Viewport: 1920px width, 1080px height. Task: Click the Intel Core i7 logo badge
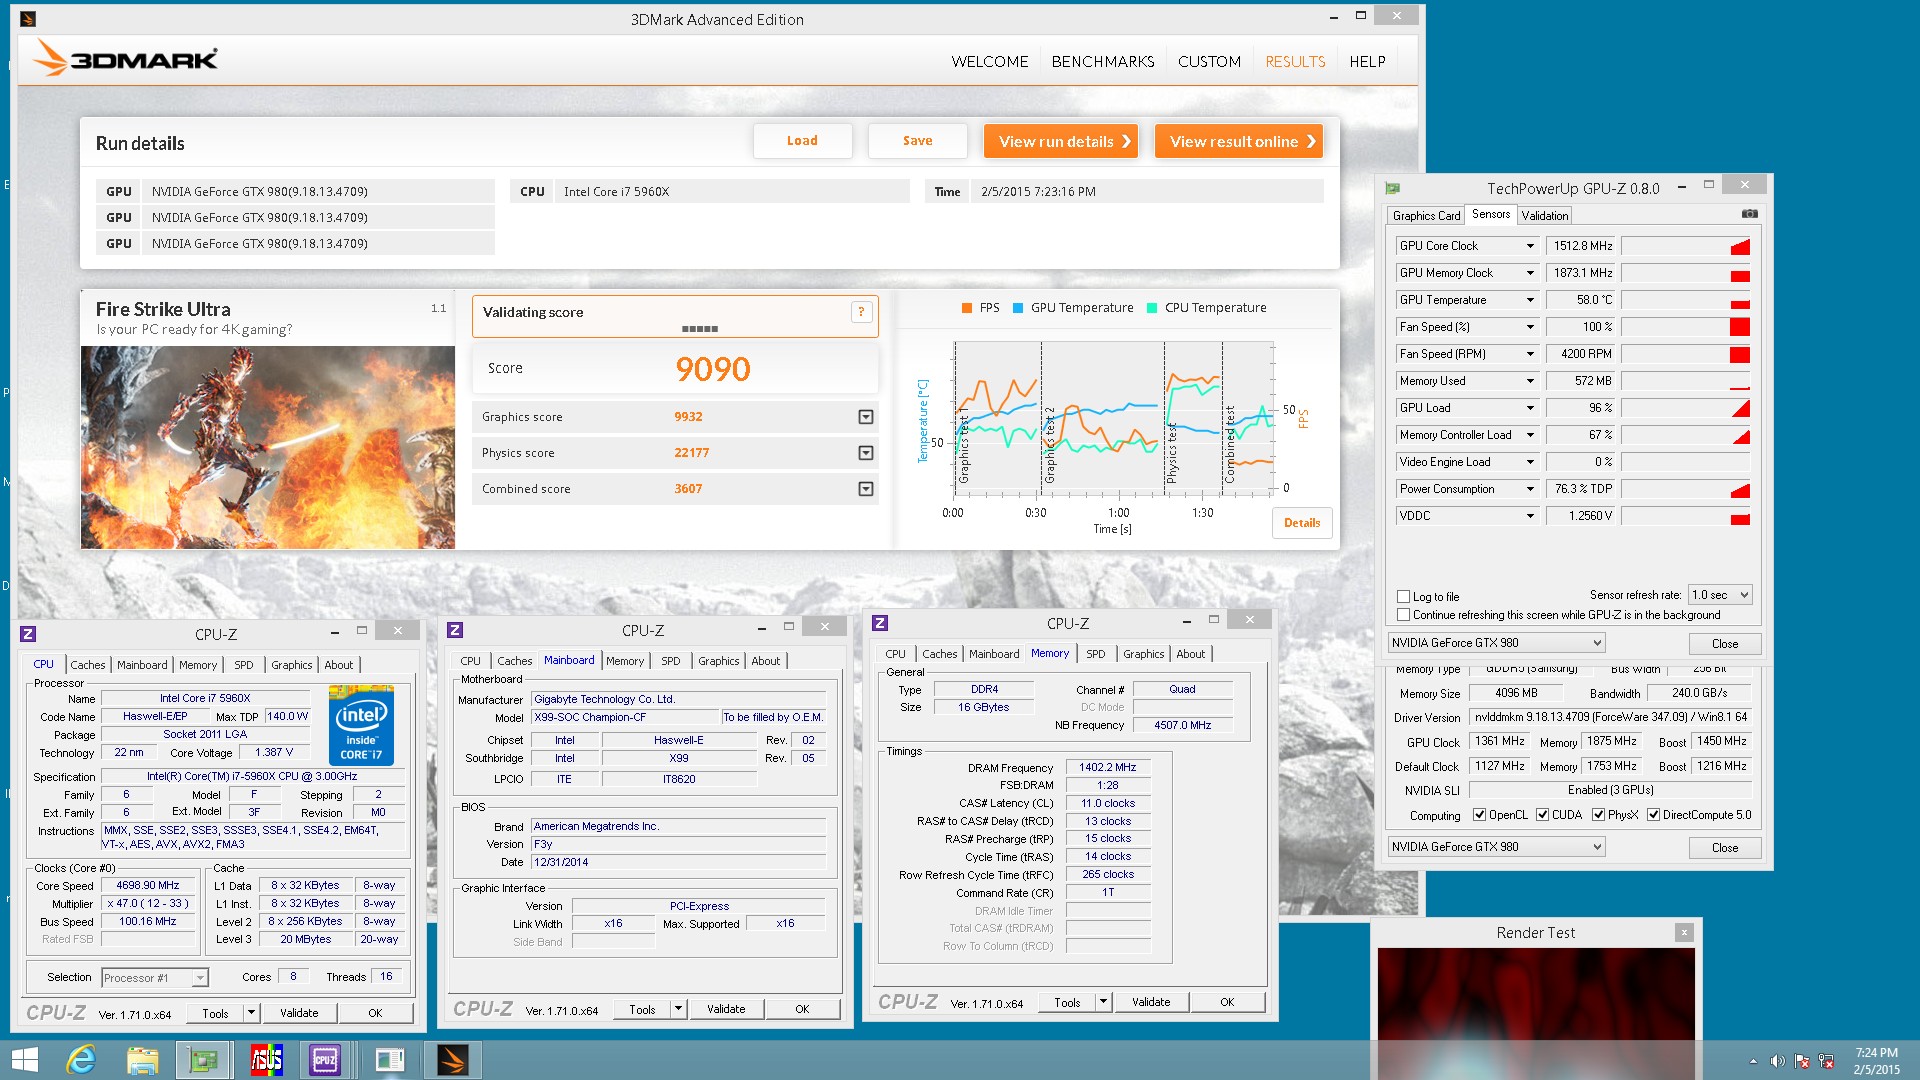pyautogui.click(x=361, y=726)
